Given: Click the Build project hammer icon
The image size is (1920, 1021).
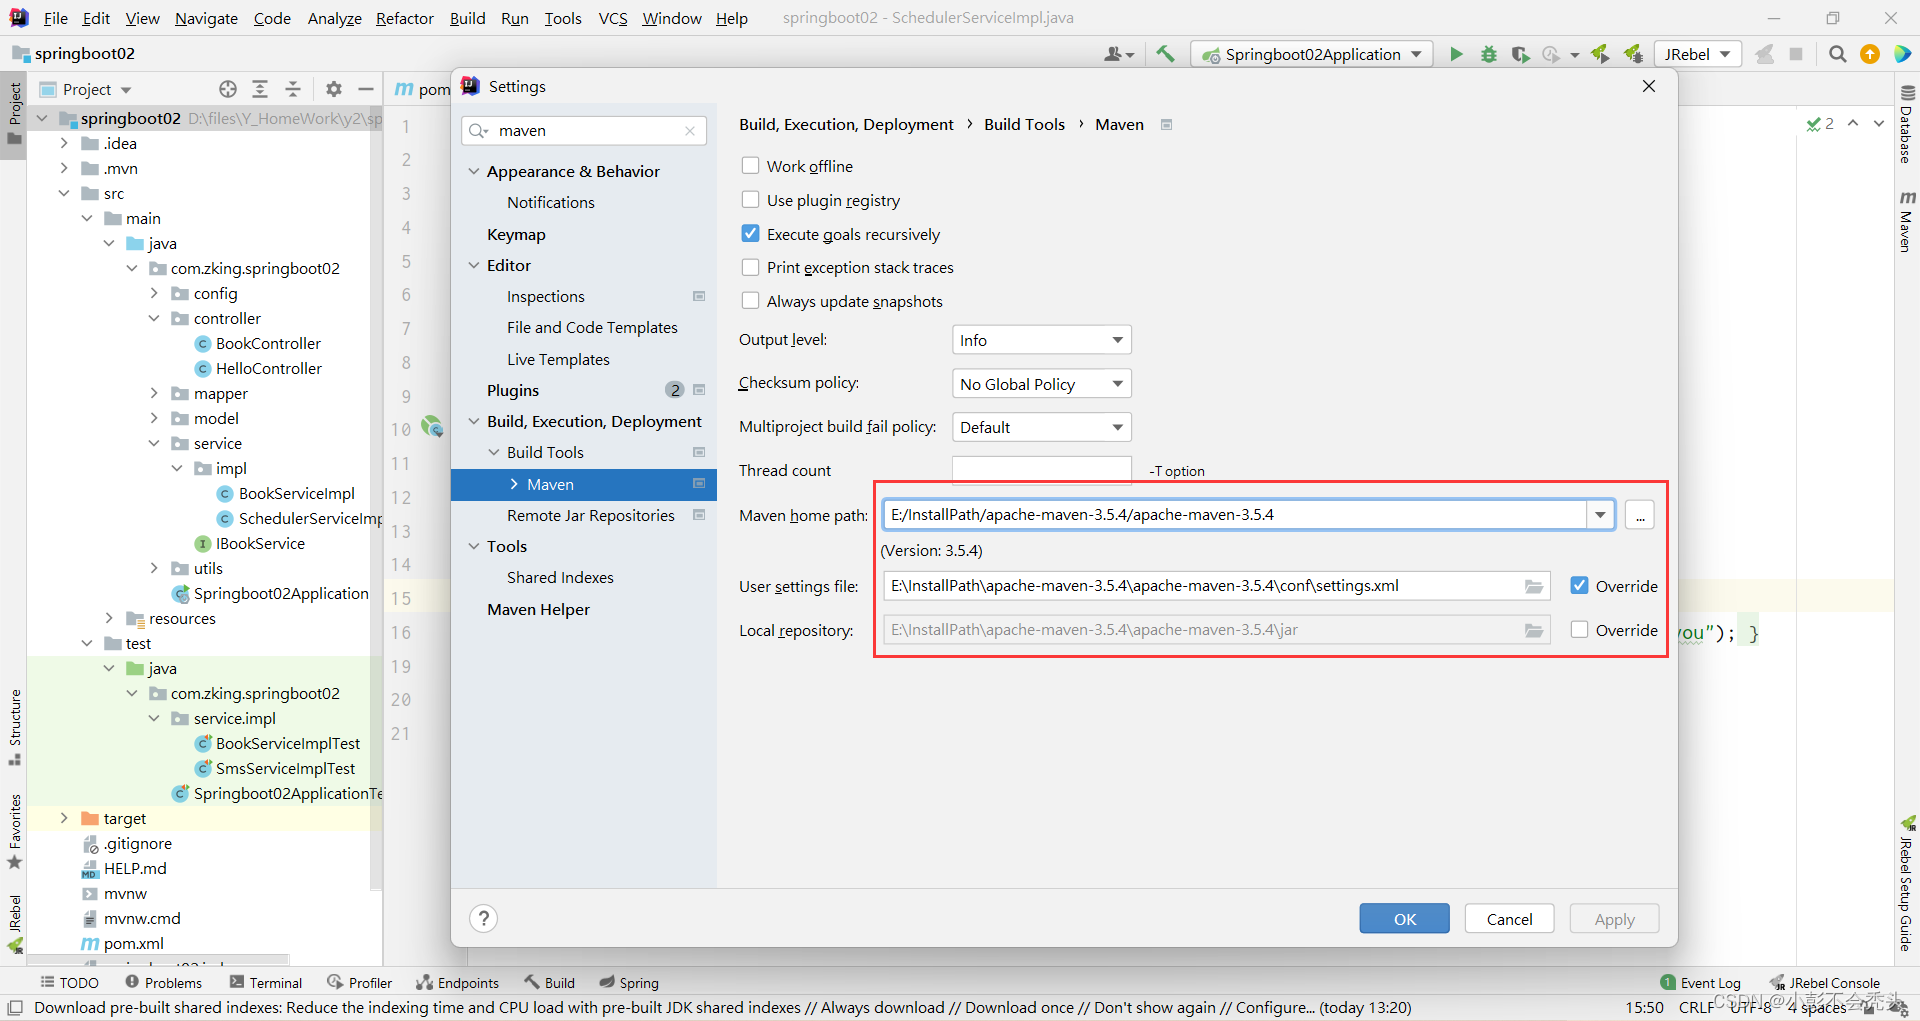Looking at the screenshot, I should coord(1165,54).
